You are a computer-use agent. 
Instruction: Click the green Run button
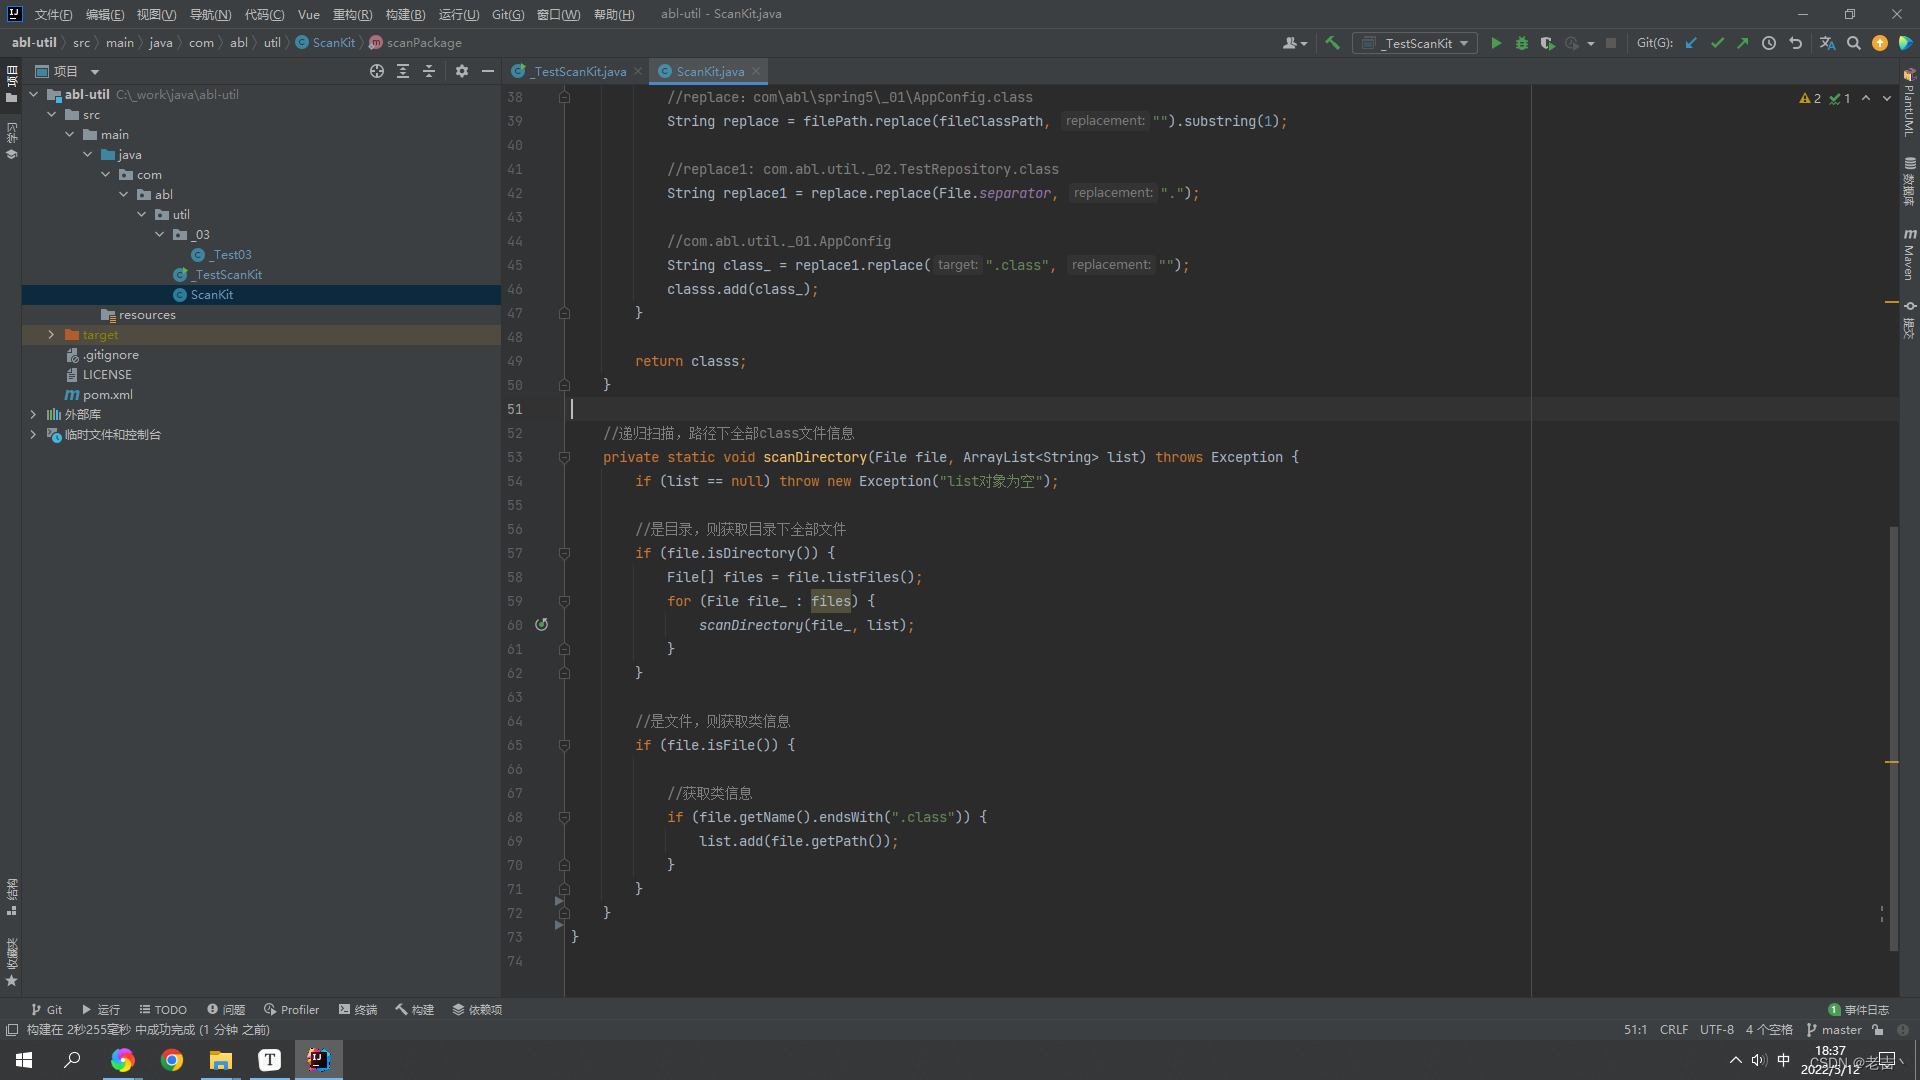(1496, 43)
